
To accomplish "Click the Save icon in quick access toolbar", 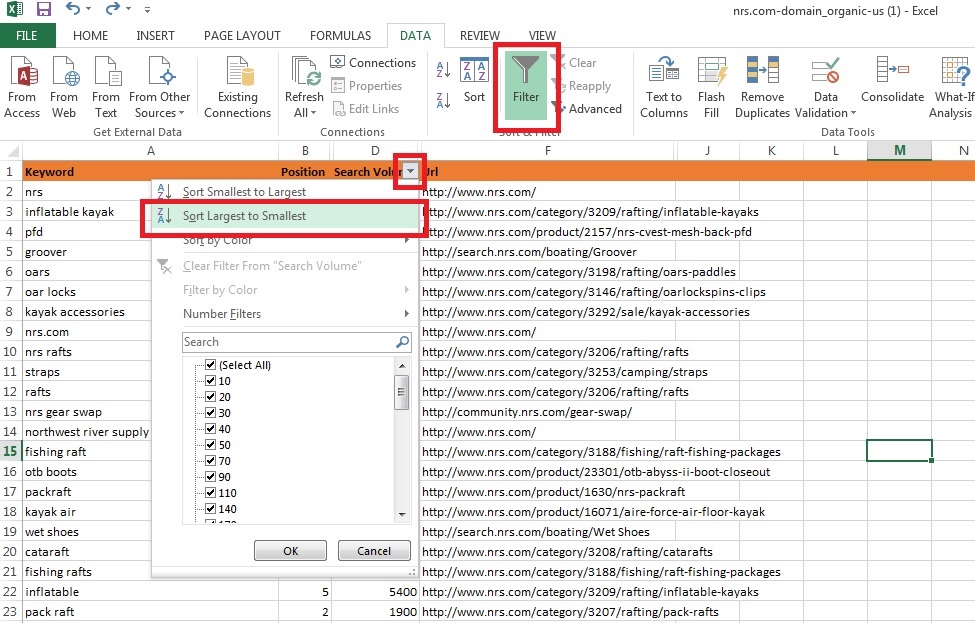I will [x=44, y=10].
